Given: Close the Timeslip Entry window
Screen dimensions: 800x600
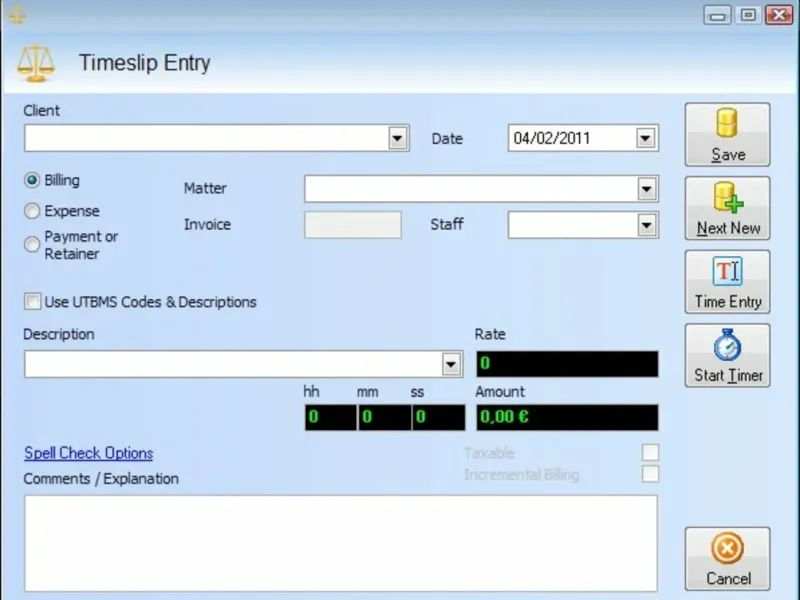Looking at the screenshot, I should pos(779,15).
